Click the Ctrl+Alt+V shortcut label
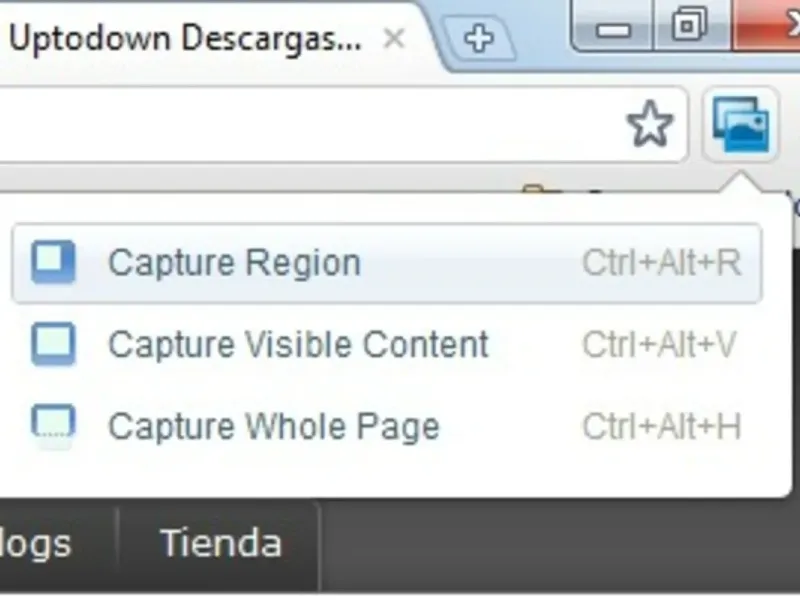Viewport: 800px width, 600px height. point(659,345)
